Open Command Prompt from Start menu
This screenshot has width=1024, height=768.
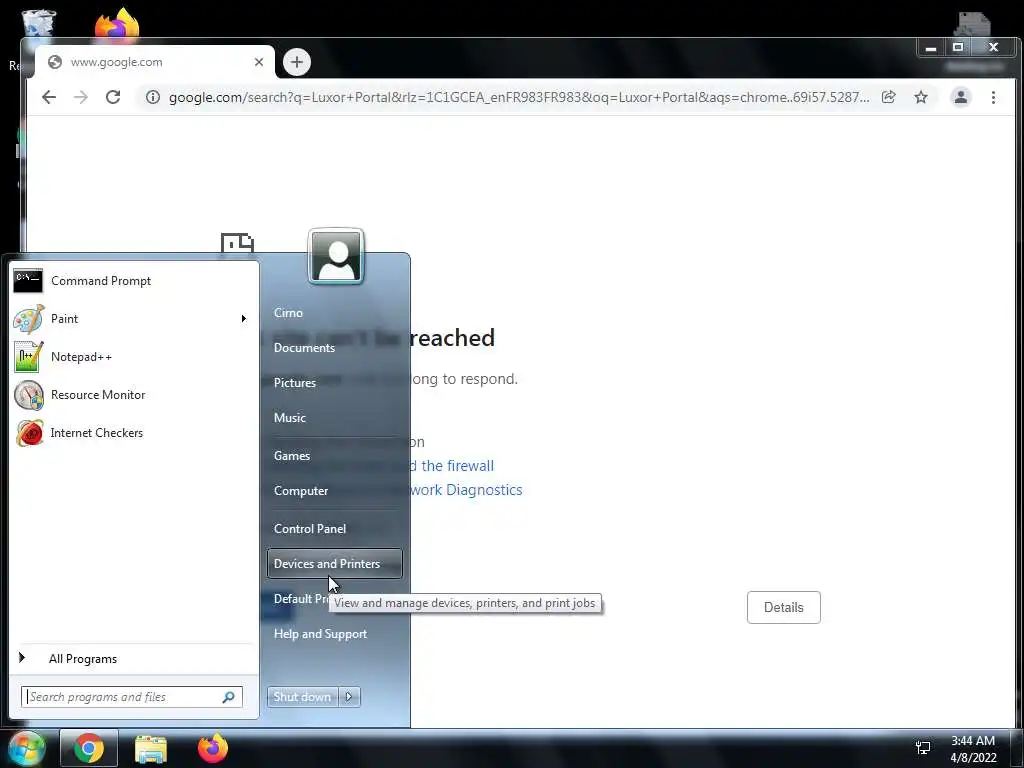tap(133, 281)
